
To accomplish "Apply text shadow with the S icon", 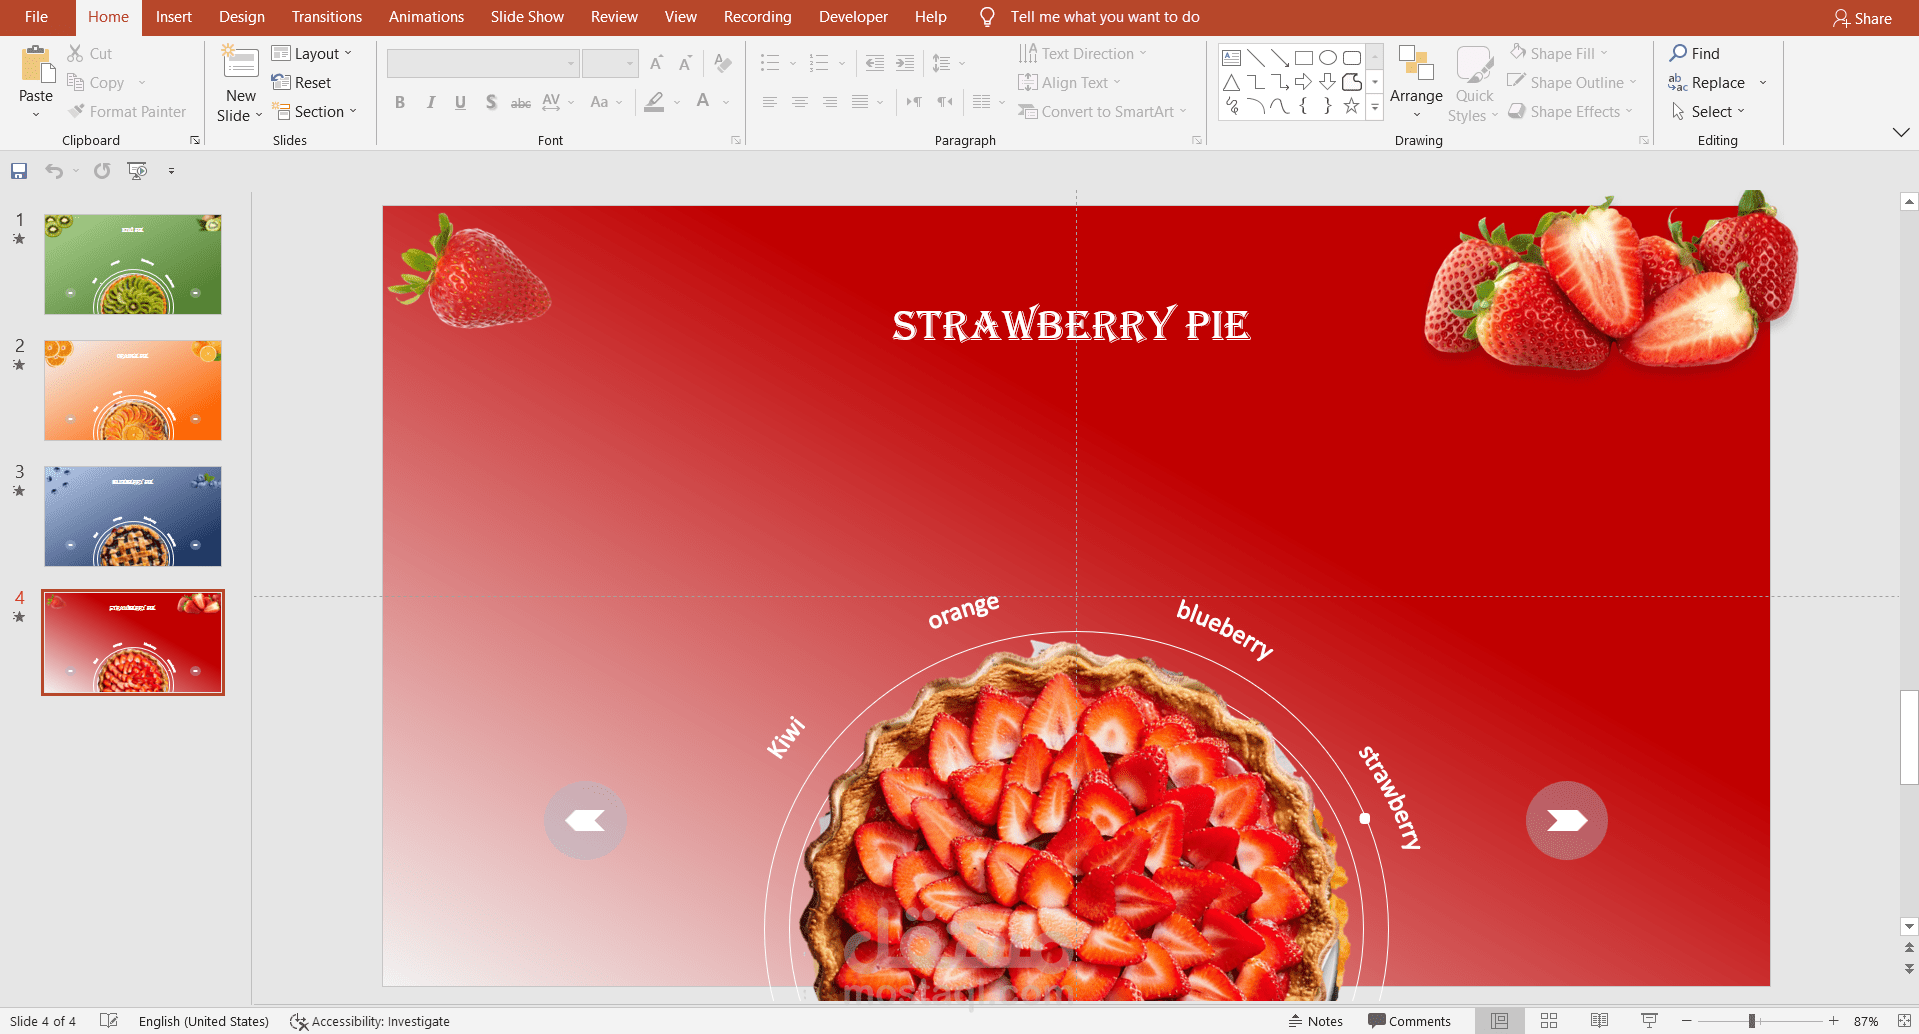I will click(x=491, y=102).
